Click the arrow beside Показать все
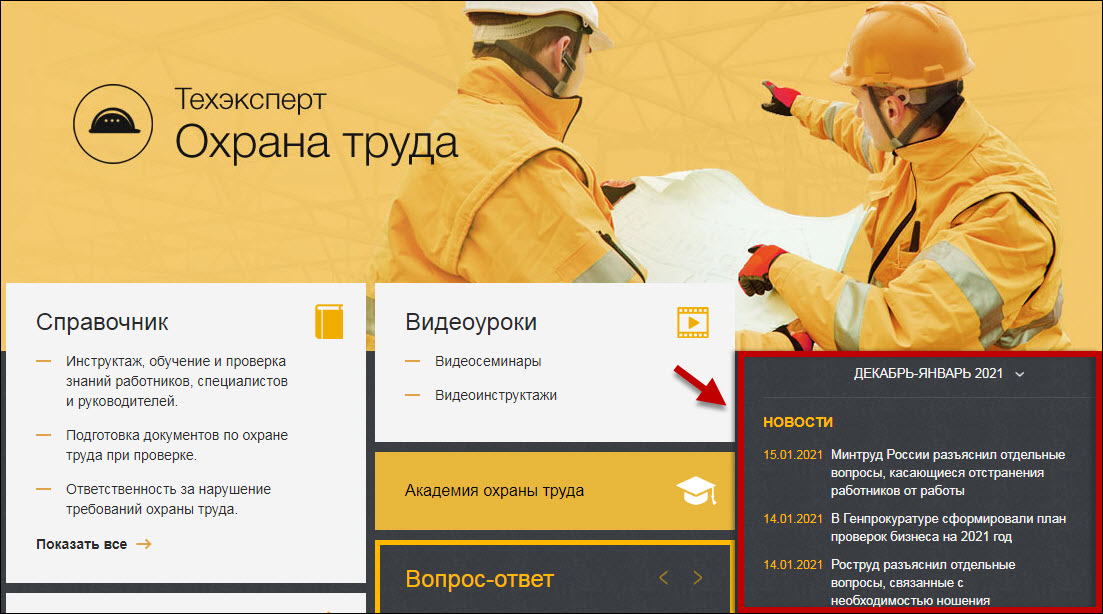This screenshot has width=1103, height=614. [144, 544]
